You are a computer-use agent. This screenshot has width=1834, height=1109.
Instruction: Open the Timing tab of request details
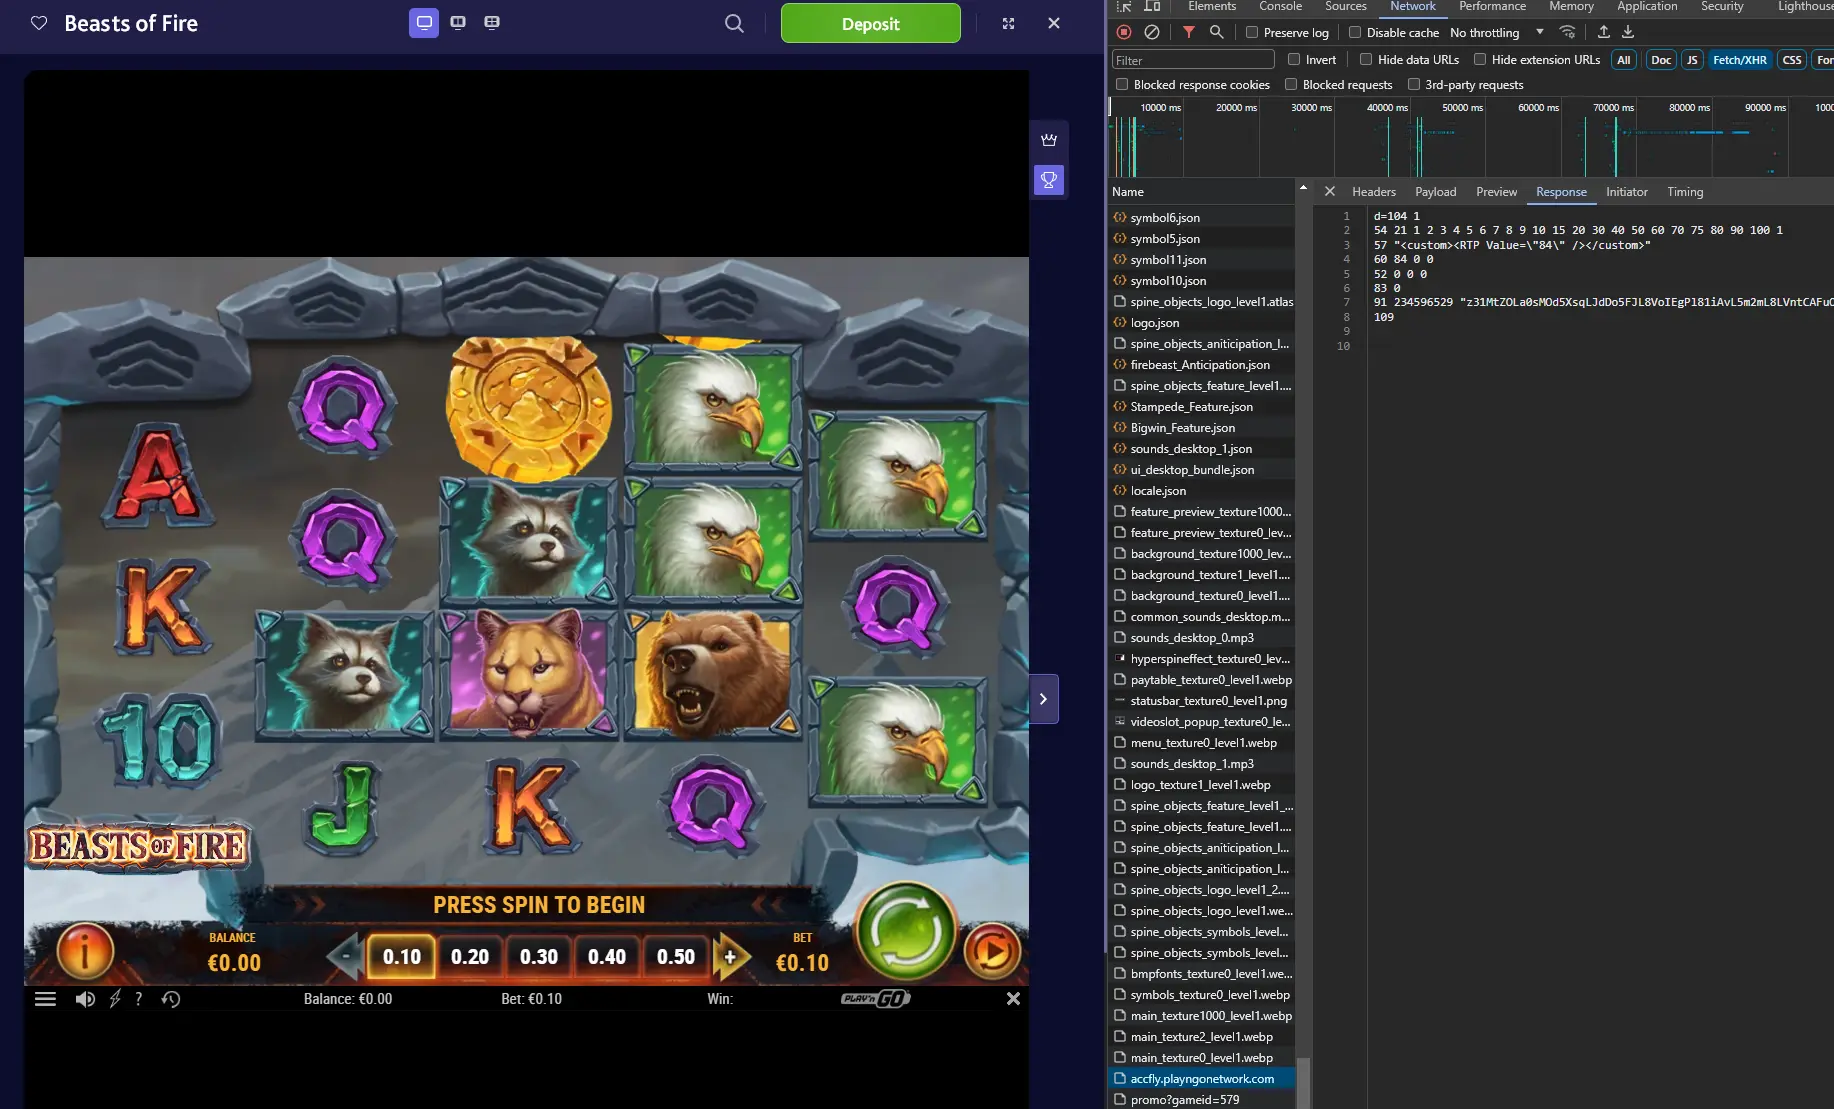[1685, 192]
